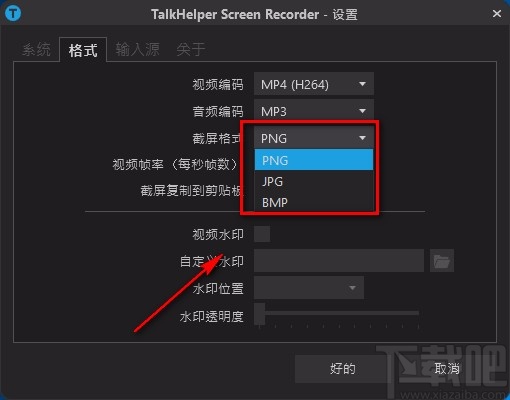Click the 水印透明度 label text
The height and width of the screenshot is (400, 510).
click(211, 316)
